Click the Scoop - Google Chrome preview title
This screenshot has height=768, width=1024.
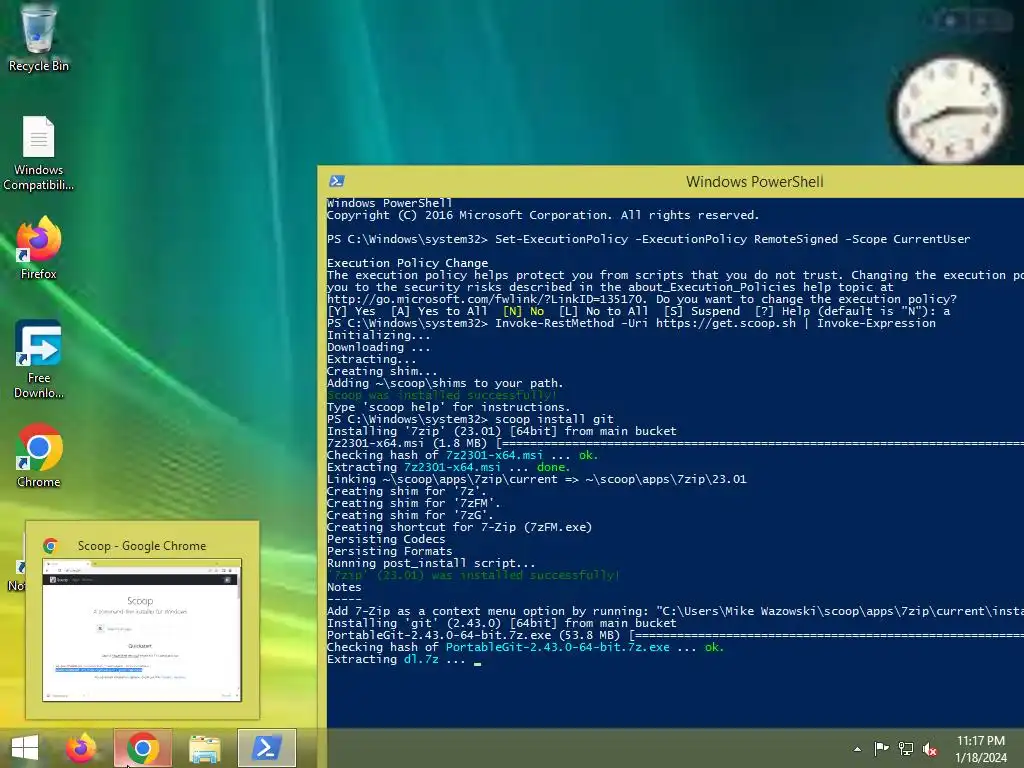[x=142, y=545]
